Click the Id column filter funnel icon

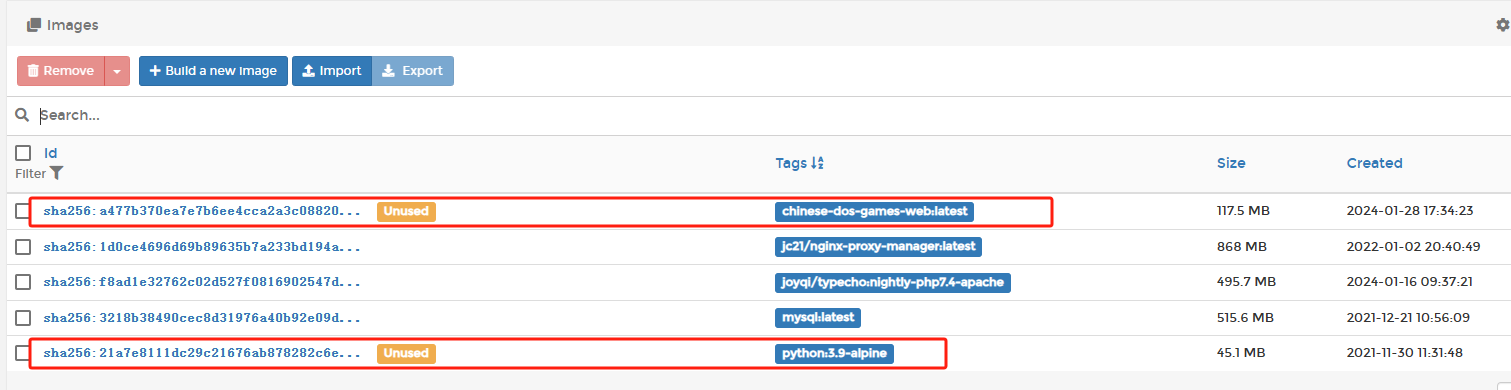tap(57, 173)
